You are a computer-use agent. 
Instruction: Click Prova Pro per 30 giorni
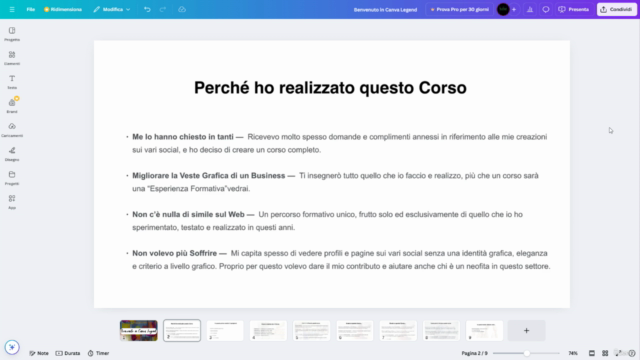[x=459, y=9]
